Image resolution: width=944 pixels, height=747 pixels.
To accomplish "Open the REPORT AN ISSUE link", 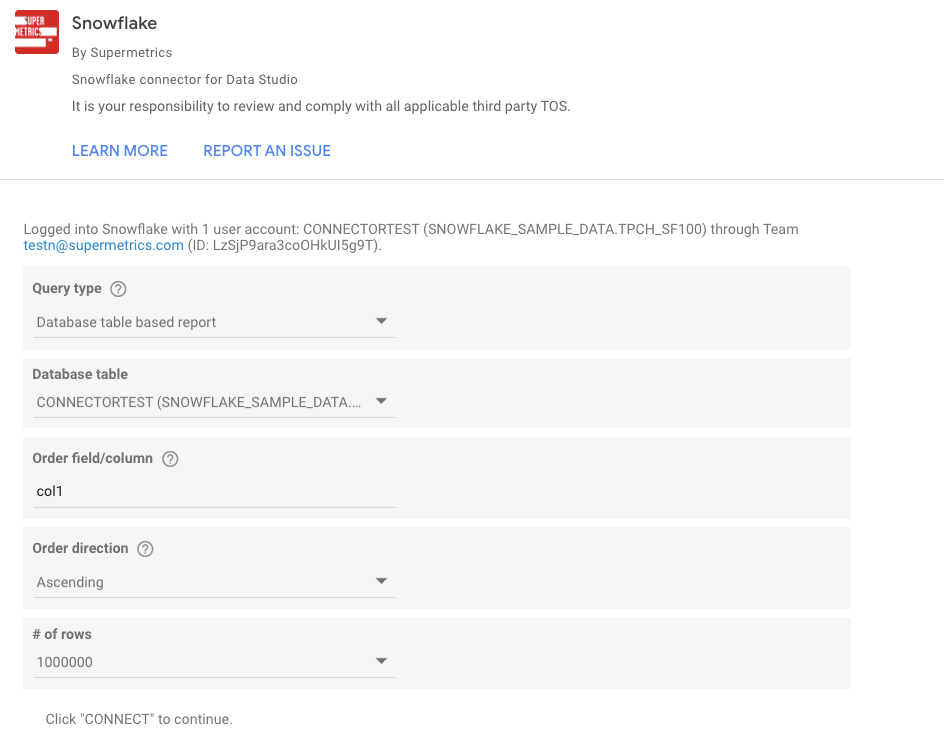I will (267, 150).
